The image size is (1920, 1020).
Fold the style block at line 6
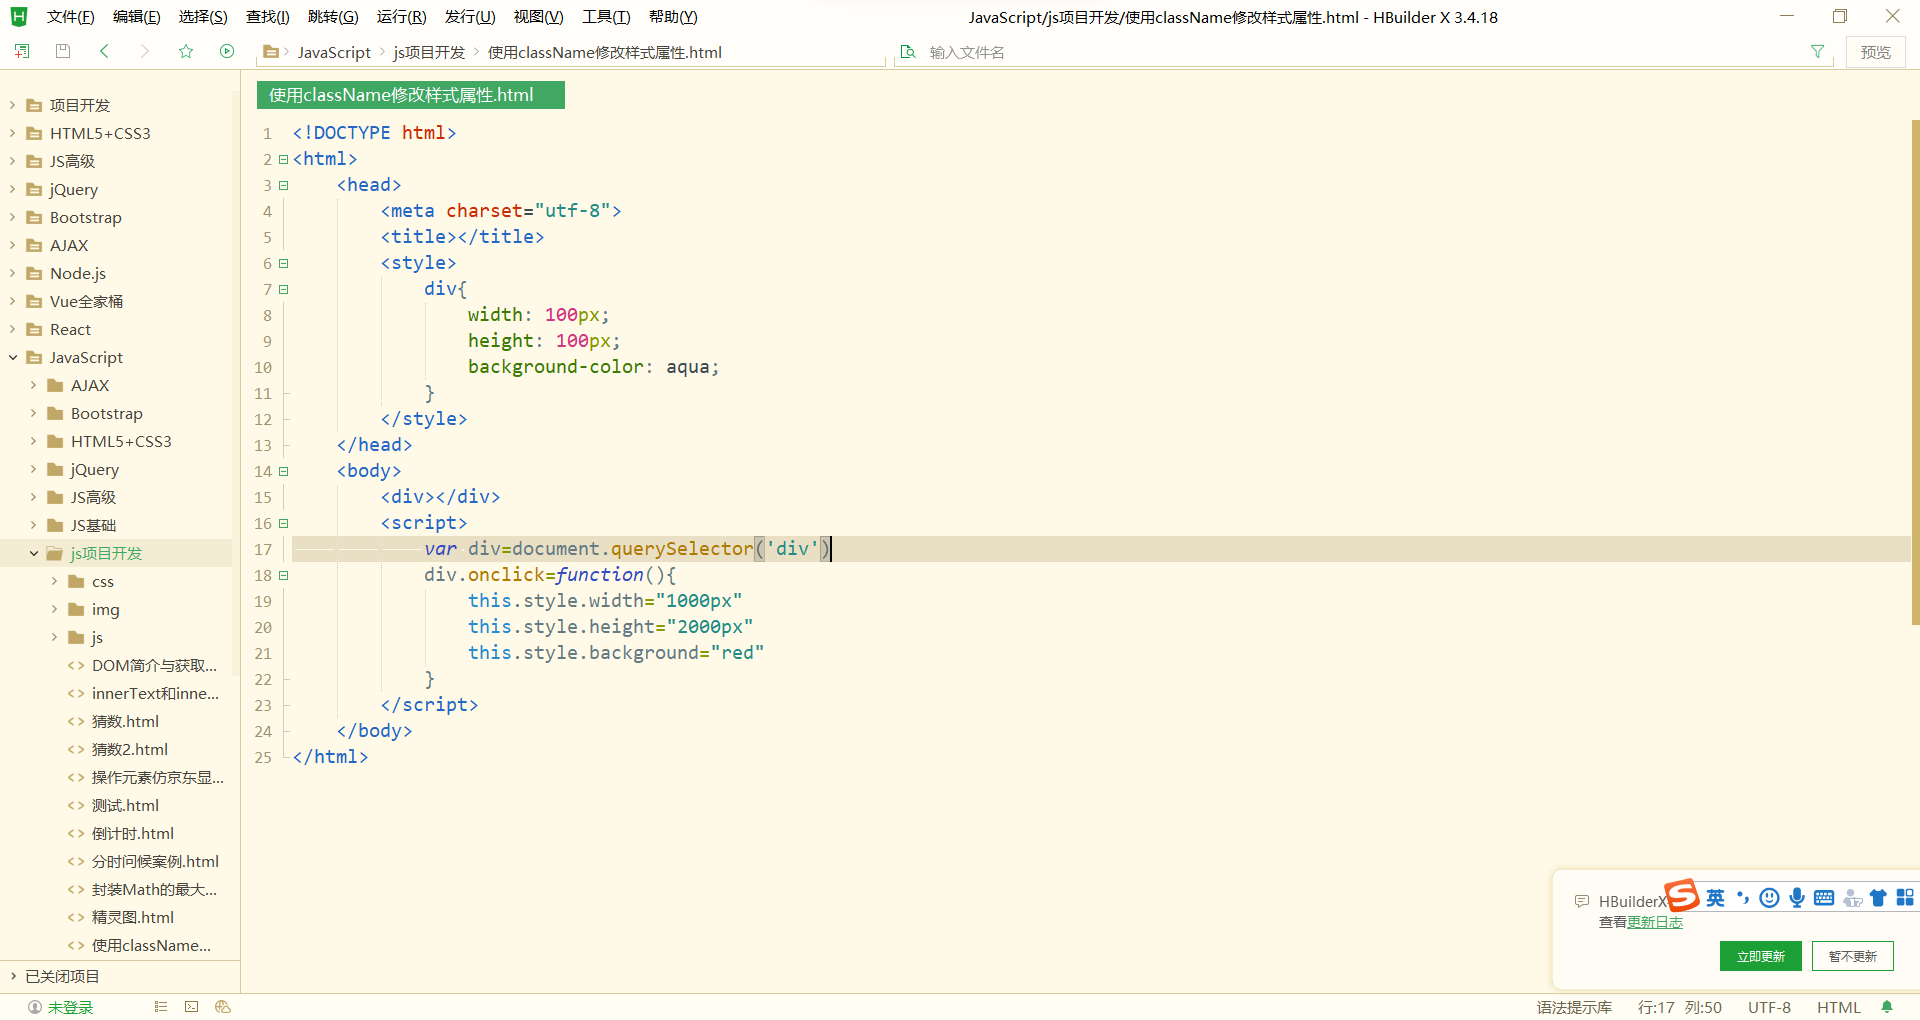284,263
